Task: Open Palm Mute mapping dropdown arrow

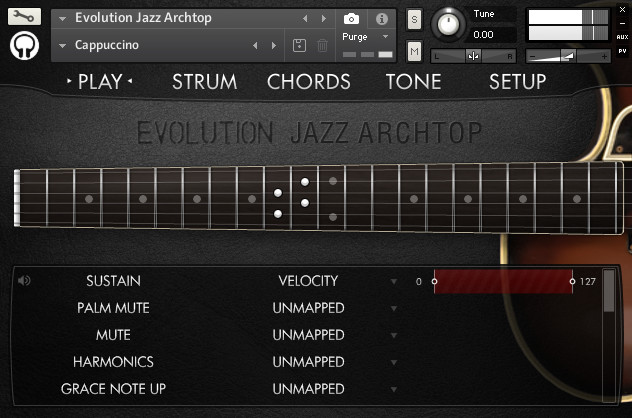Action: coord(394,308)
